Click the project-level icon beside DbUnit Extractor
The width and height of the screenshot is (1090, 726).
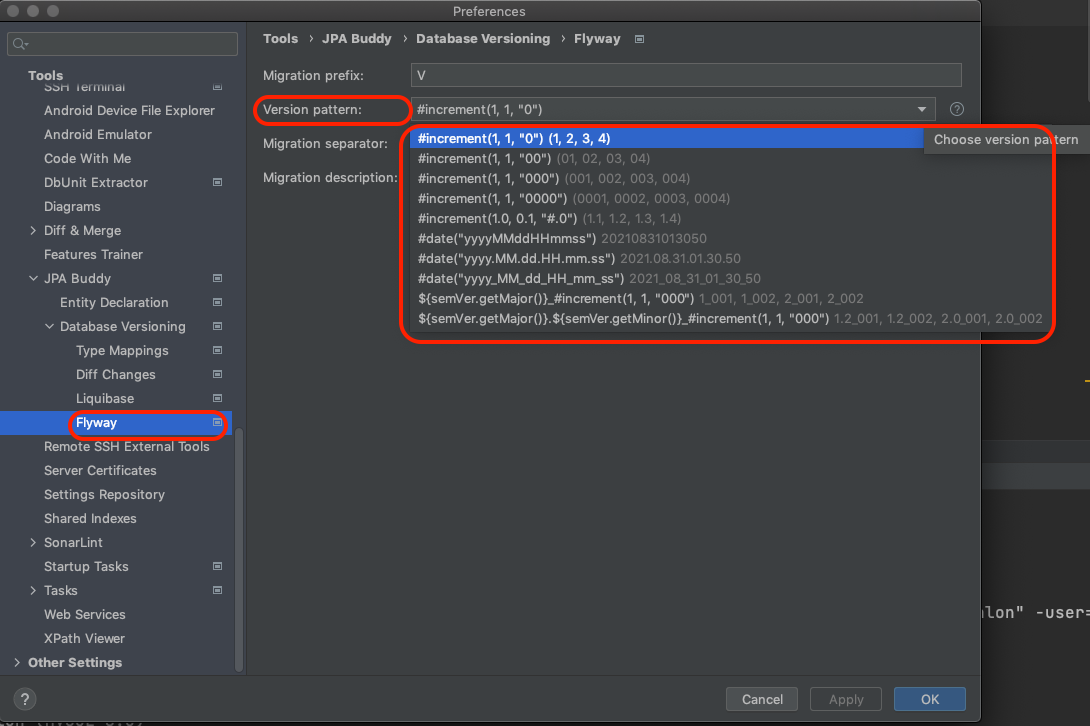click(218, 182)
